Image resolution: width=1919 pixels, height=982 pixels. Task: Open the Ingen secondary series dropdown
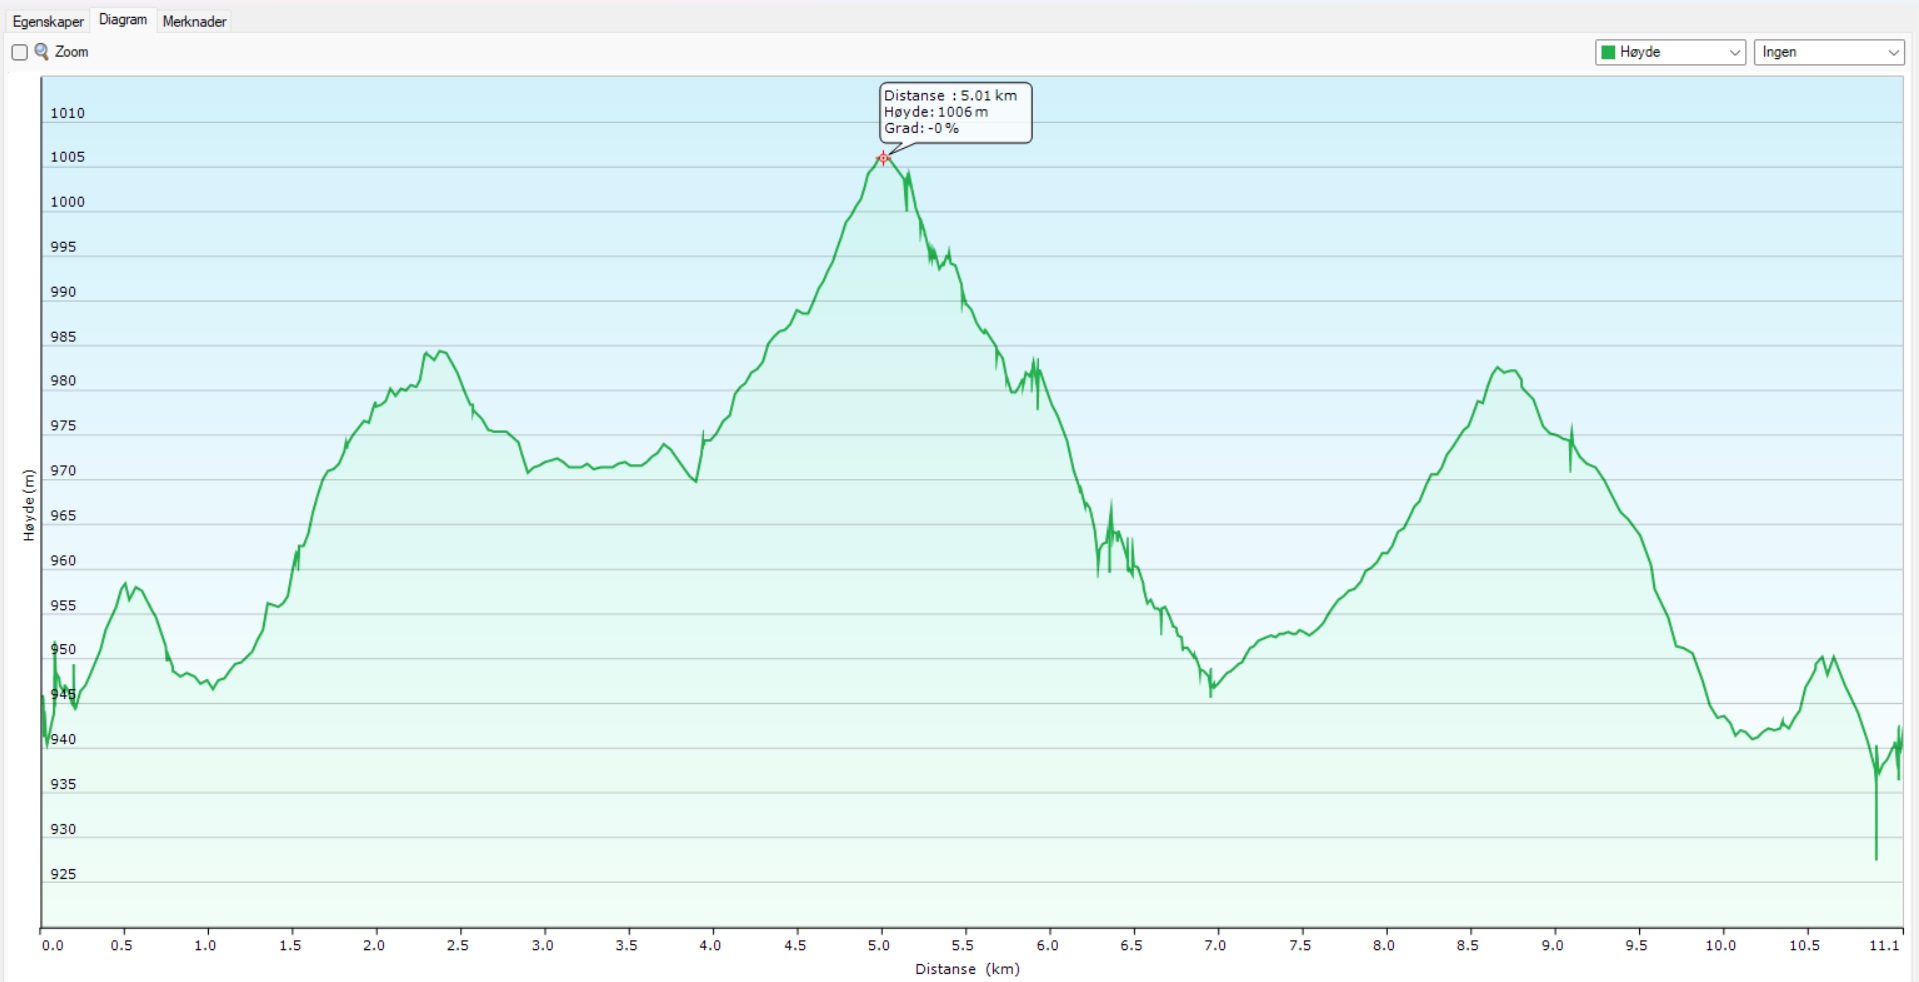tap(1828, 52)
